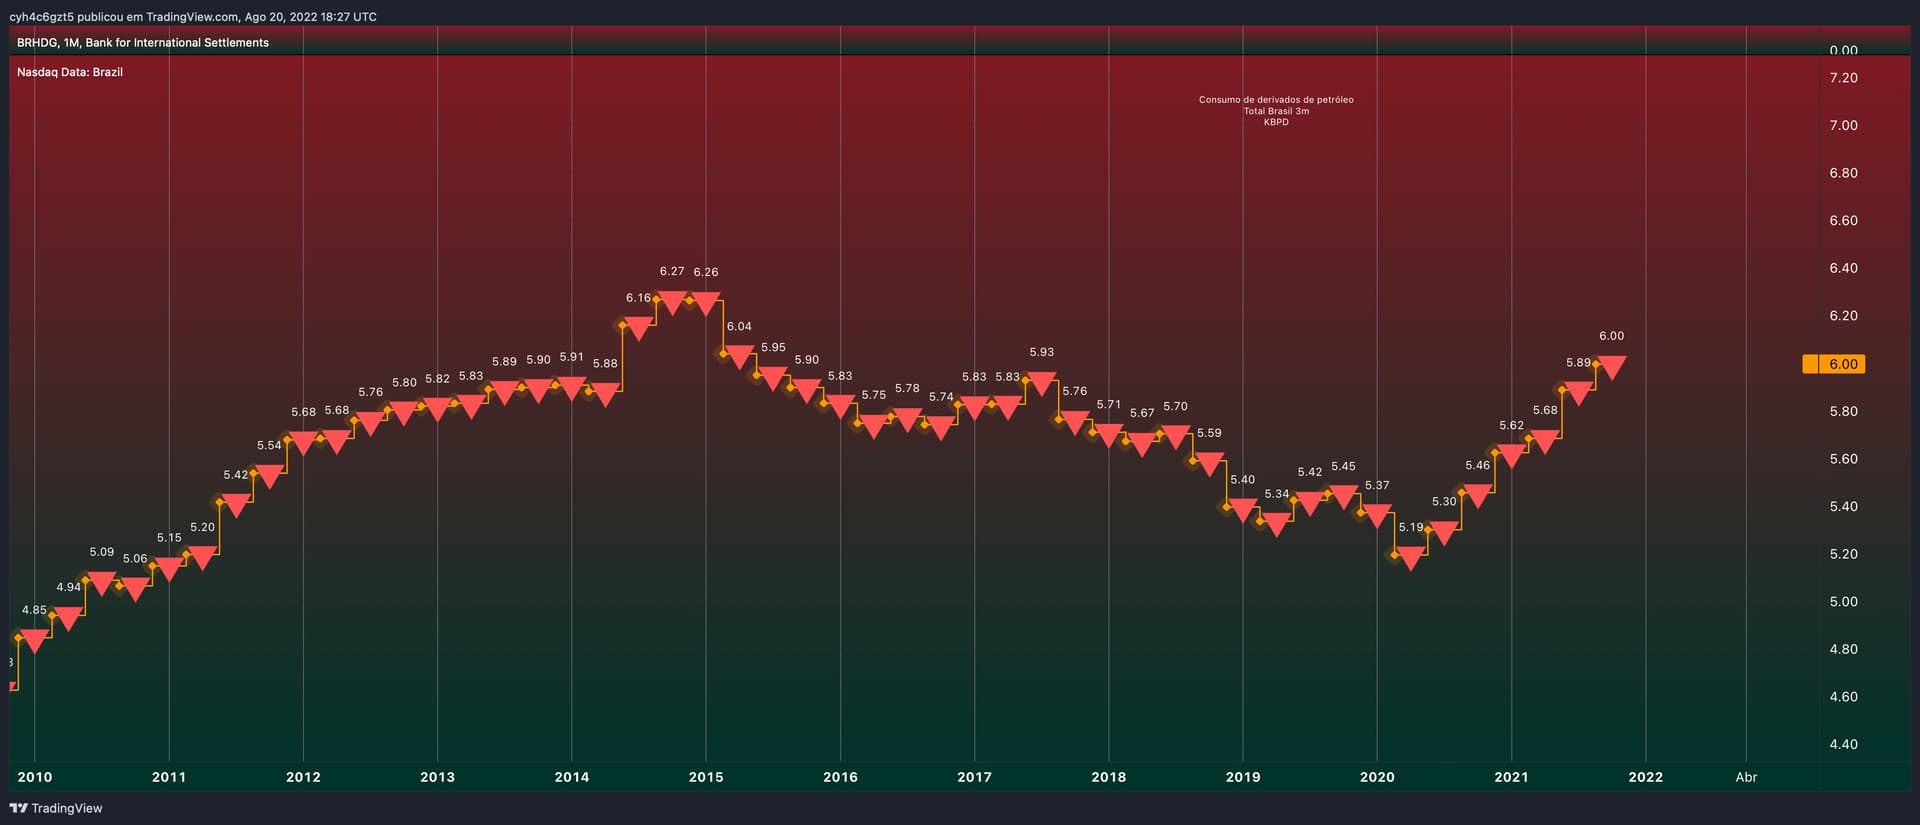This screenshot has height=825, width=1920.
Task: Click the Abr label on the time axis
Action: pos(1746,777)
